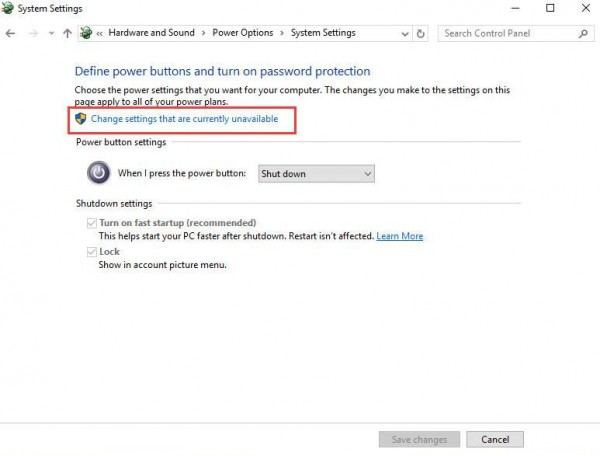The image size is (600, 456).
Task: Go back with the left arrow button
Action: point(10,34)
